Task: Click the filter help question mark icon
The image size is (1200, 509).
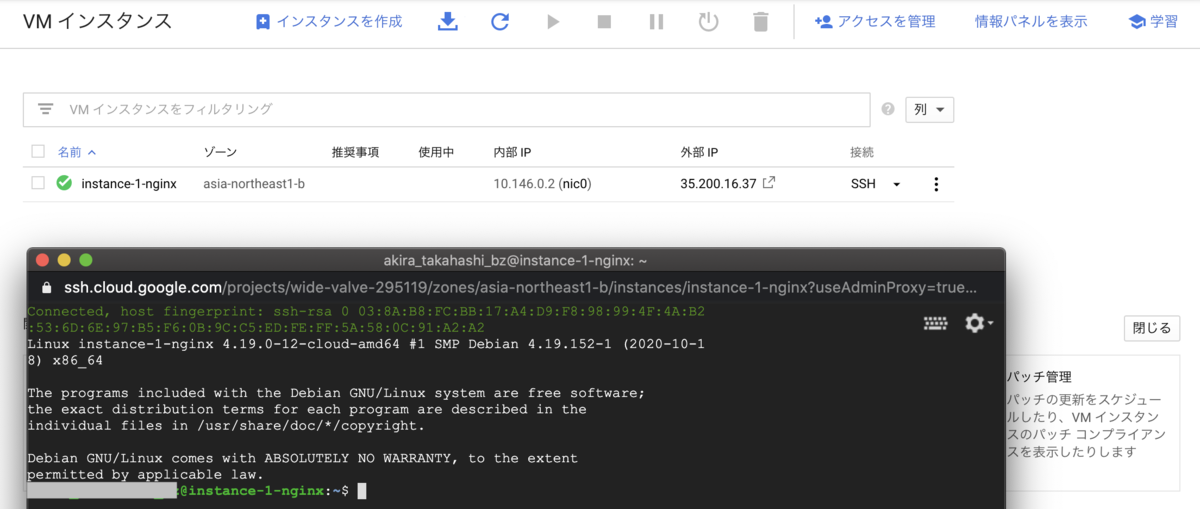Action: point(888,109)
